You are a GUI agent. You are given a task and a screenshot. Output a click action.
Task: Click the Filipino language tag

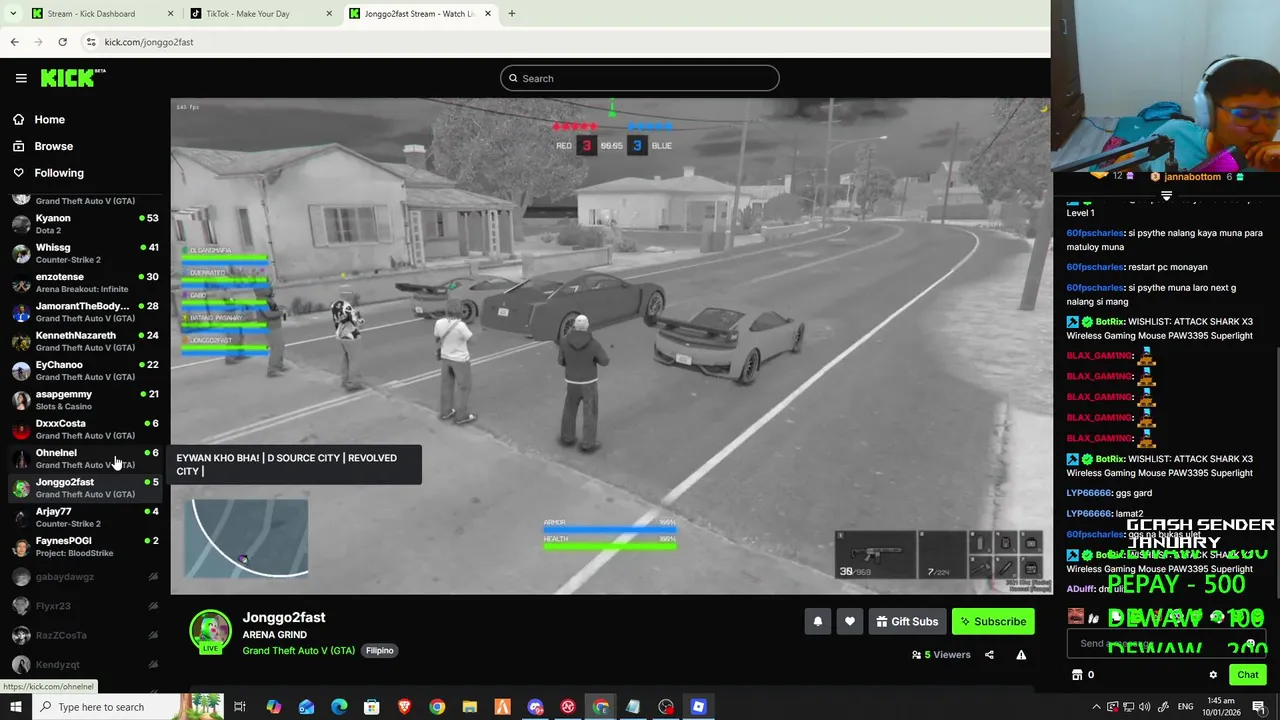tap(379, 650)
